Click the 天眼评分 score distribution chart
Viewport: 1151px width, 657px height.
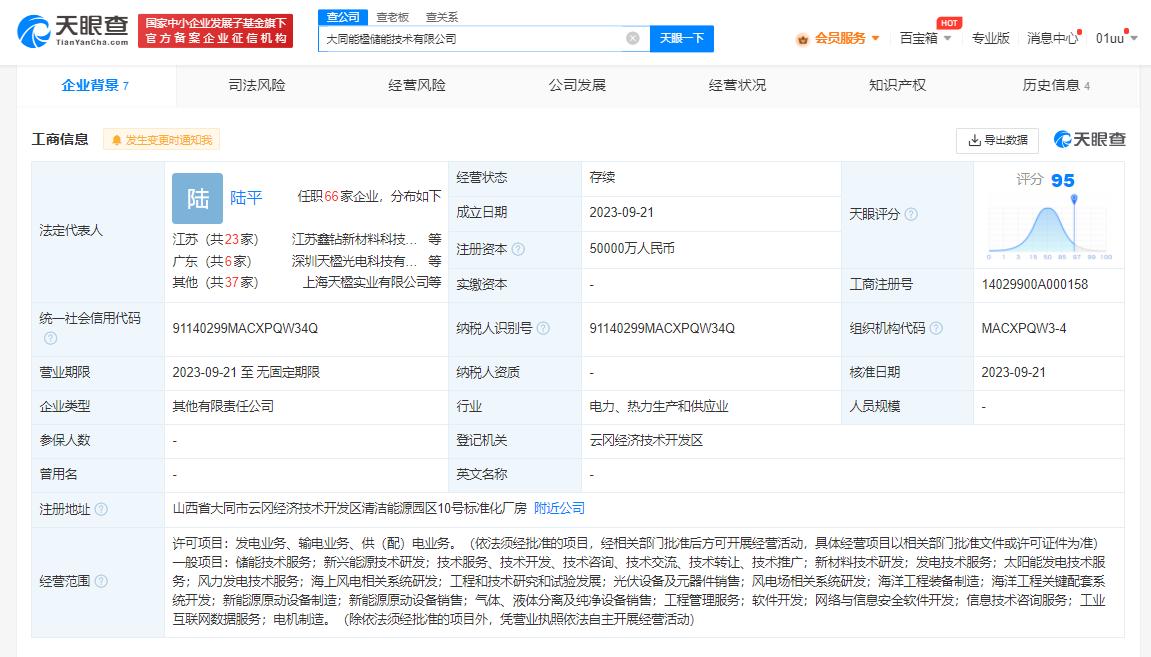1048,228
